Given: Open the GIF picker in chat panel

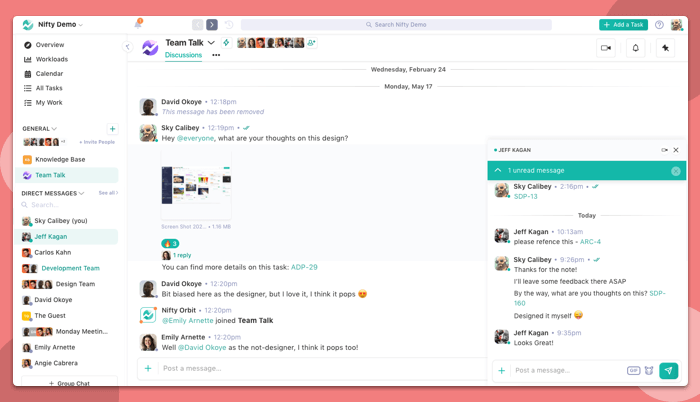Looking at the screenshot, I should (x=633, y=370).
